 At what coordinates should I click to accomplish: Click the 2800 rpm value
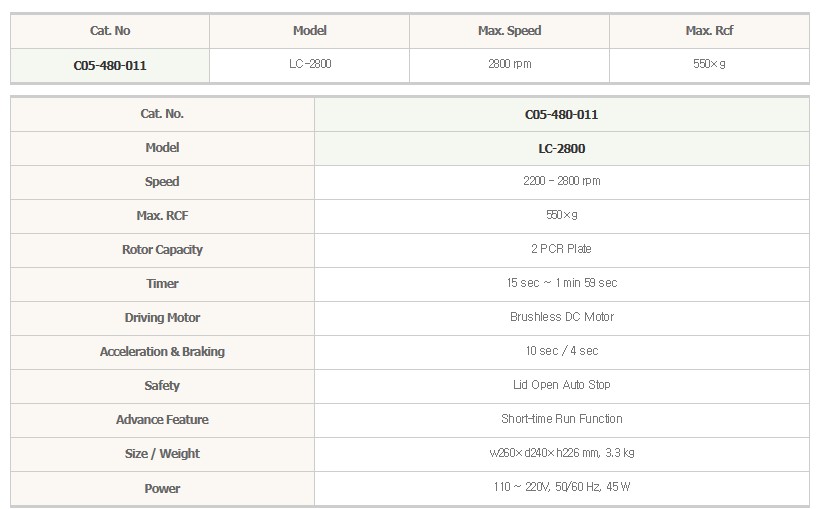[x=509, y=64]
